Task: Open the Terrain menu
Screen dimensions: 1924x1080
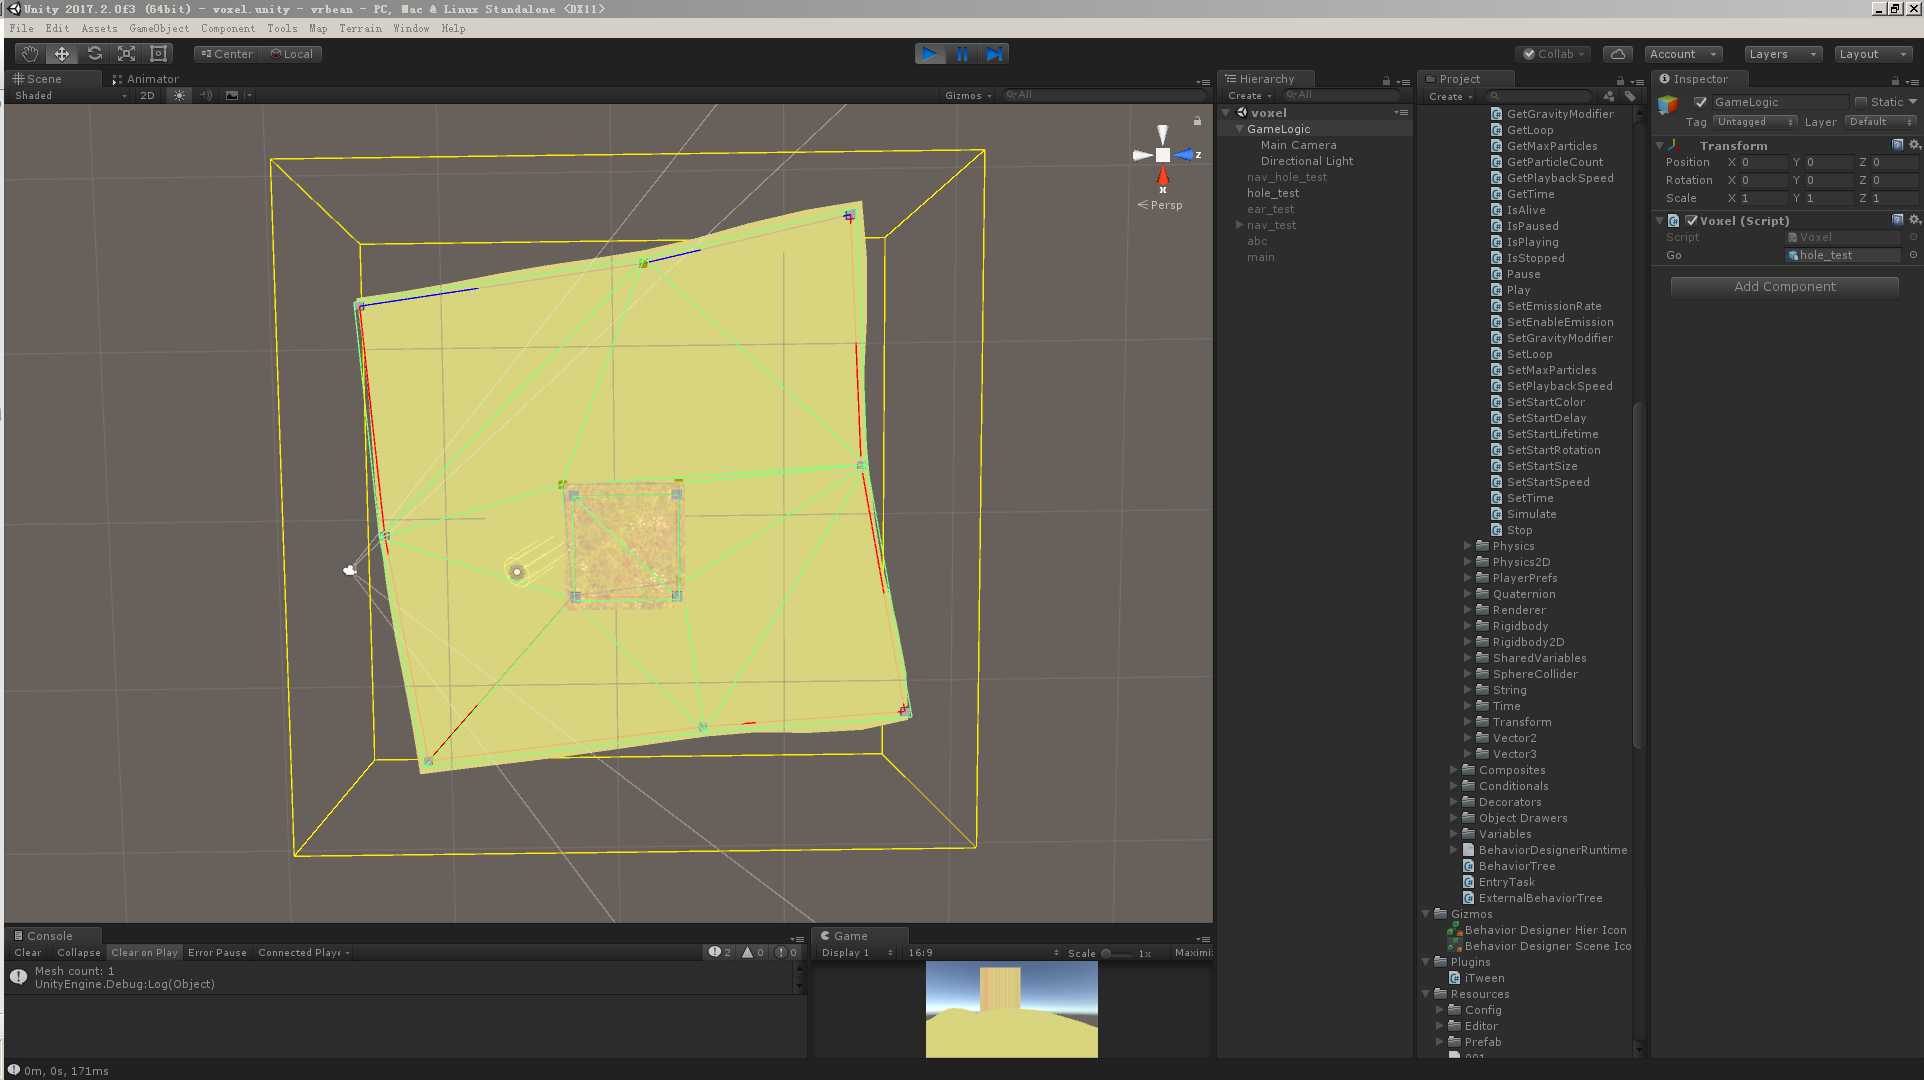Action: [360, 28]
